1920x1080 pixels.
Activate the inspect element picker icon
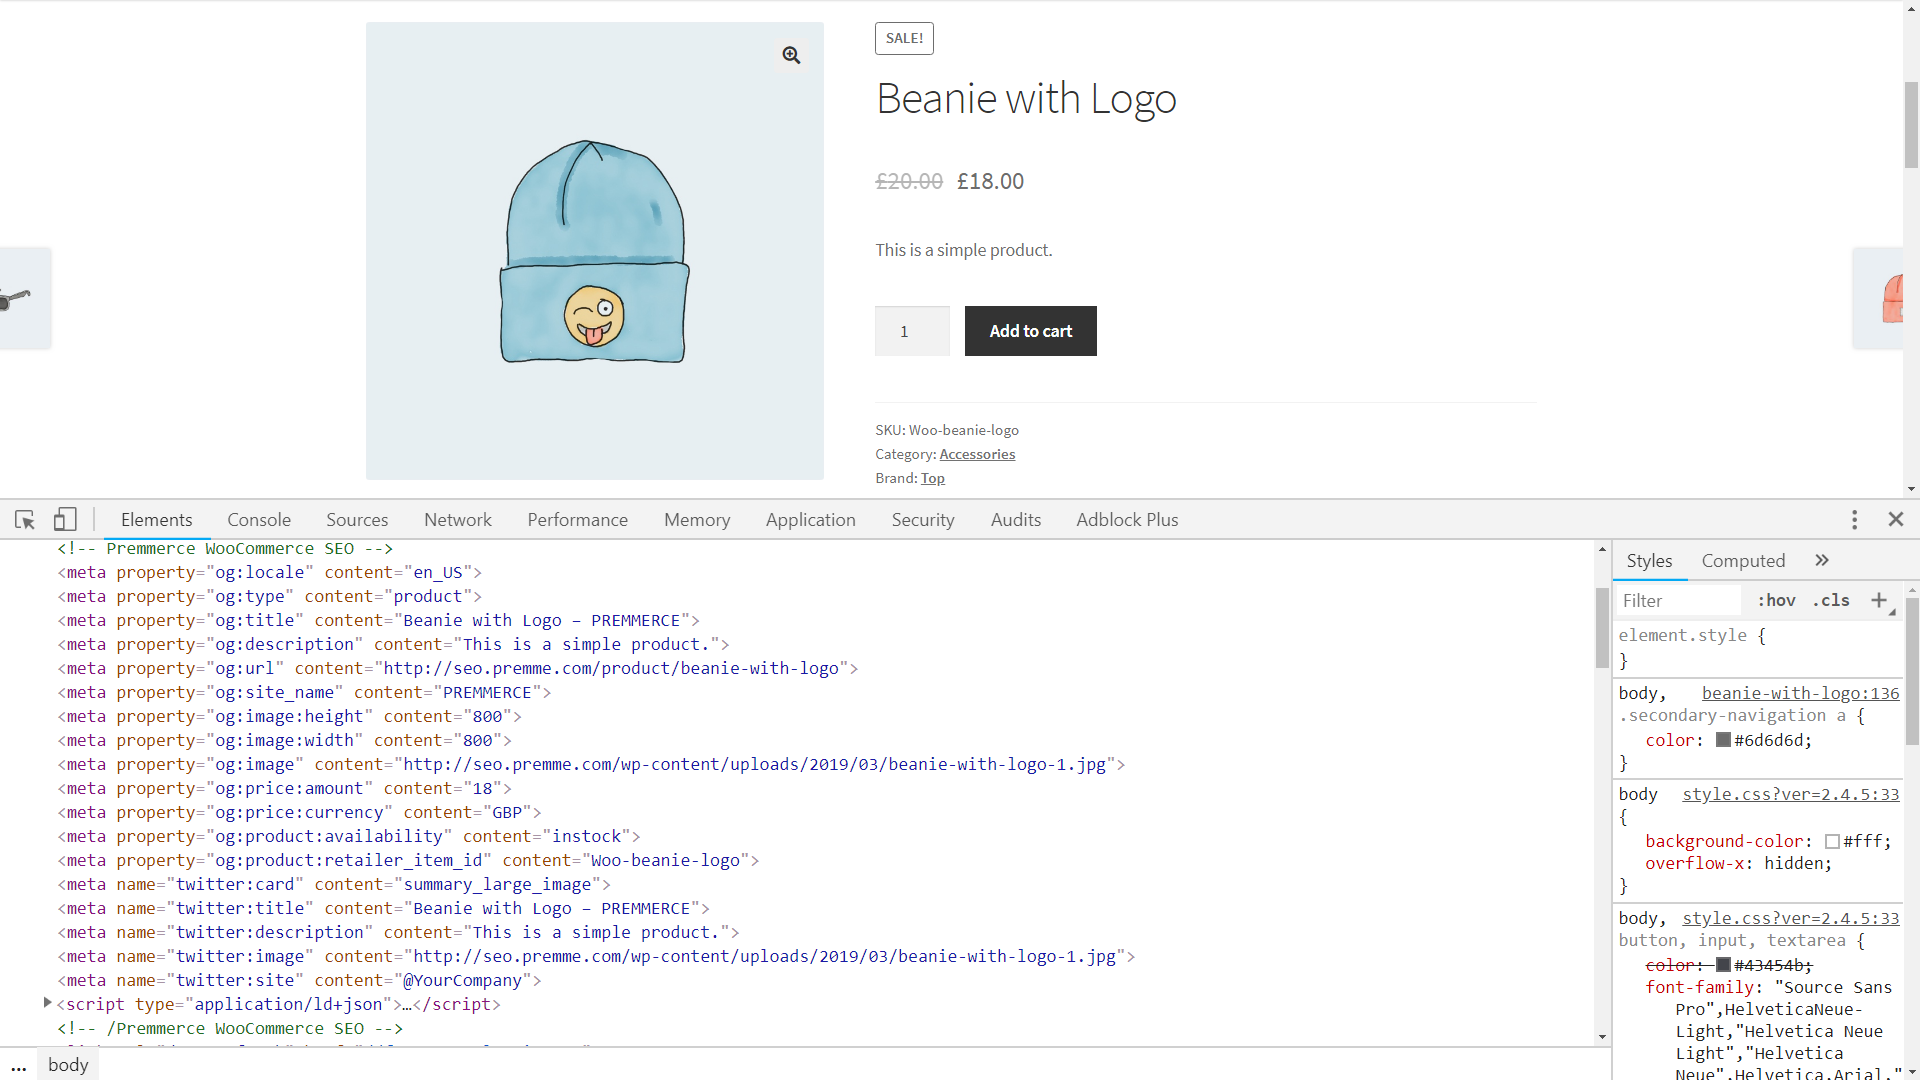[x=25, y=520]
